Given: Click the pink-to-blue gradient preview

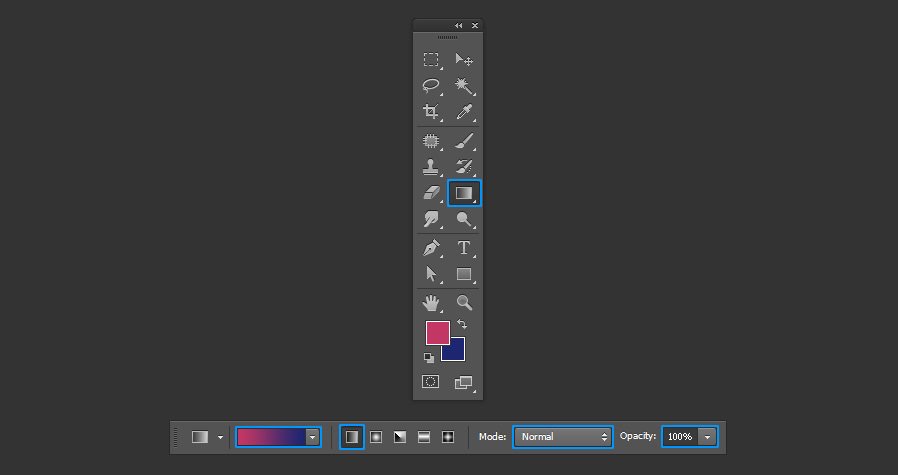Looking at the screenshot, I should click(x=271, y=437).
